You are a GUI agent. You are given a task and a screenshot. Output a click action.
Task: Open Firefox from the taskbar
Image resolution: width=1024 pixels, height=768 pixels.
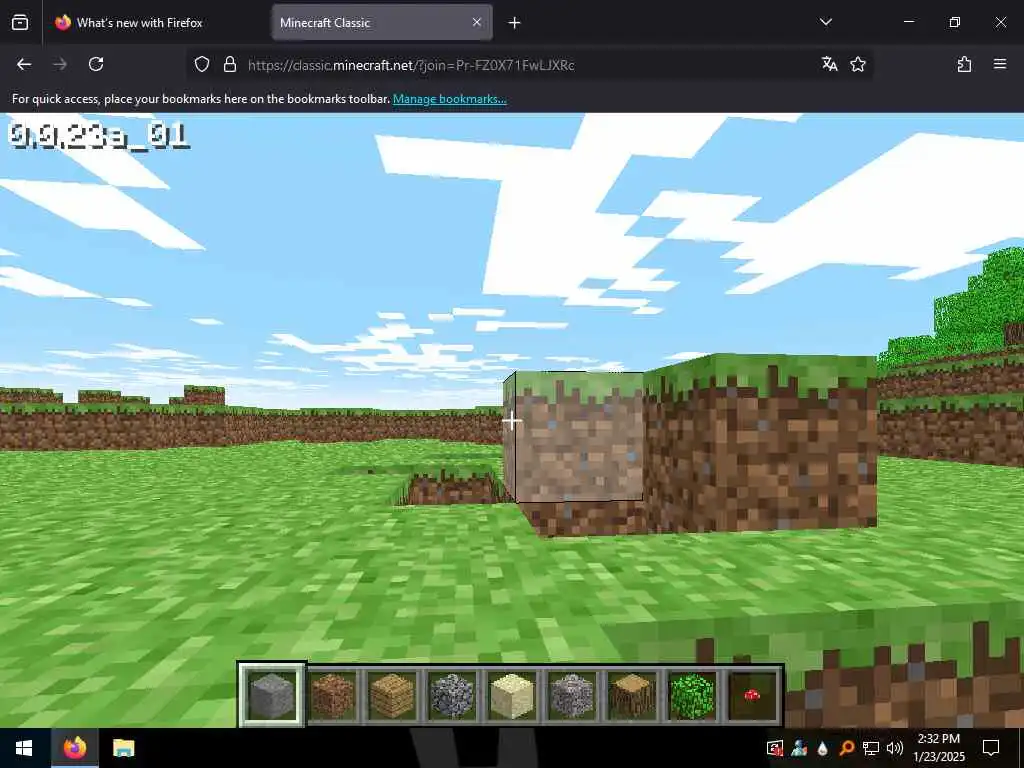pyautogui.click(x=75, y=748)
